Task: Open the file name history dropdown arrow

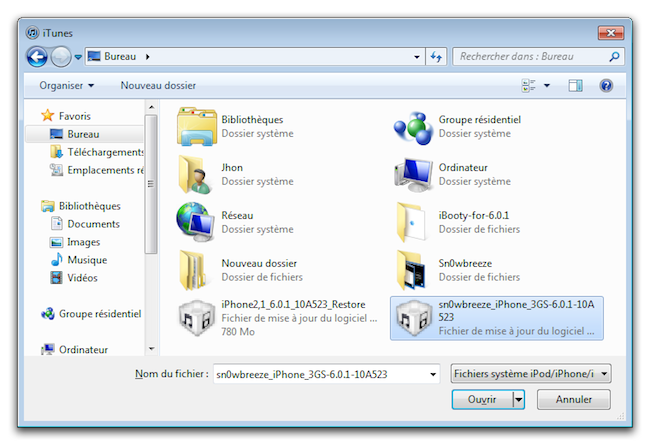Action: 433,374
